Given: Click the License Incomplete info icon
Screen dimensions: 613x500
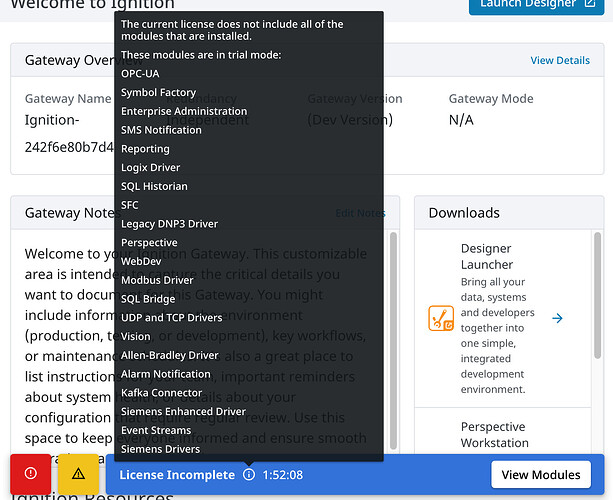Looking at the screenshot, I should pyautogui.click(x=249, y=475).
